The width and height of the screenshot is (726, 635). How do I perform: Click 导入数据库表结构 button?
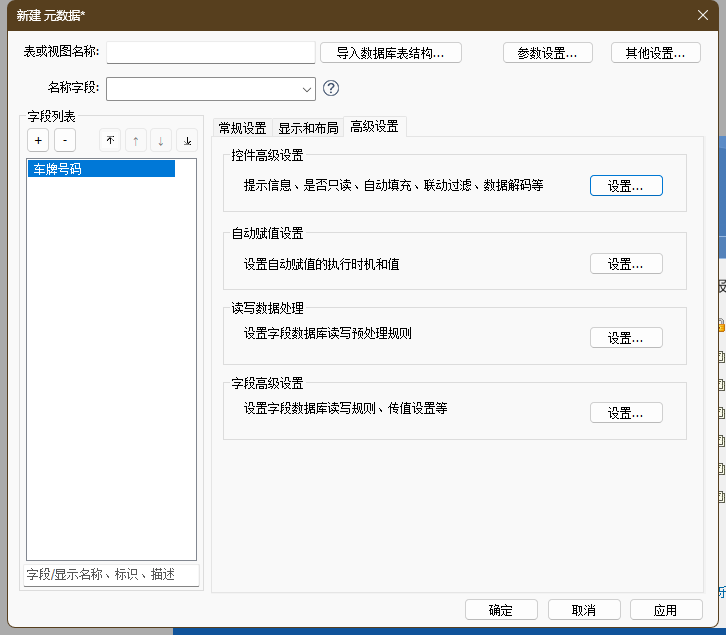[390, 53]
